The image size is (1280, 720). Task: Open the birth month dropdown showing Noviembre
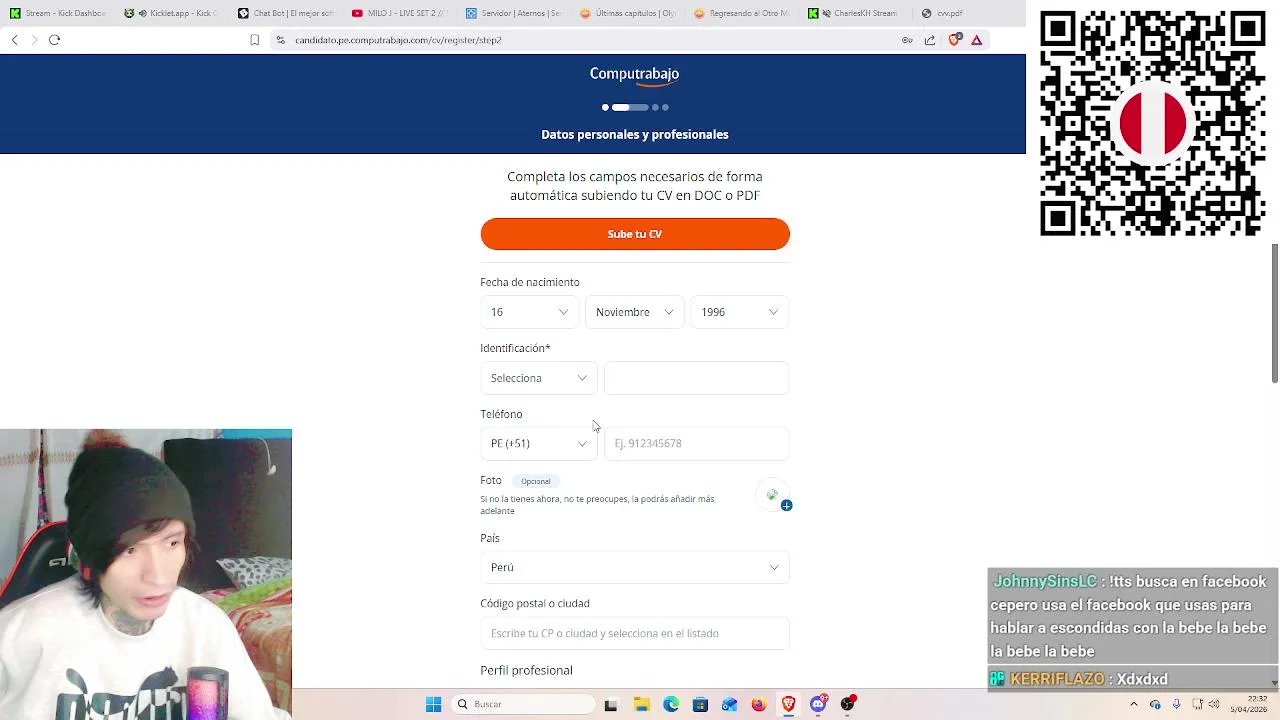coord(634,312)
